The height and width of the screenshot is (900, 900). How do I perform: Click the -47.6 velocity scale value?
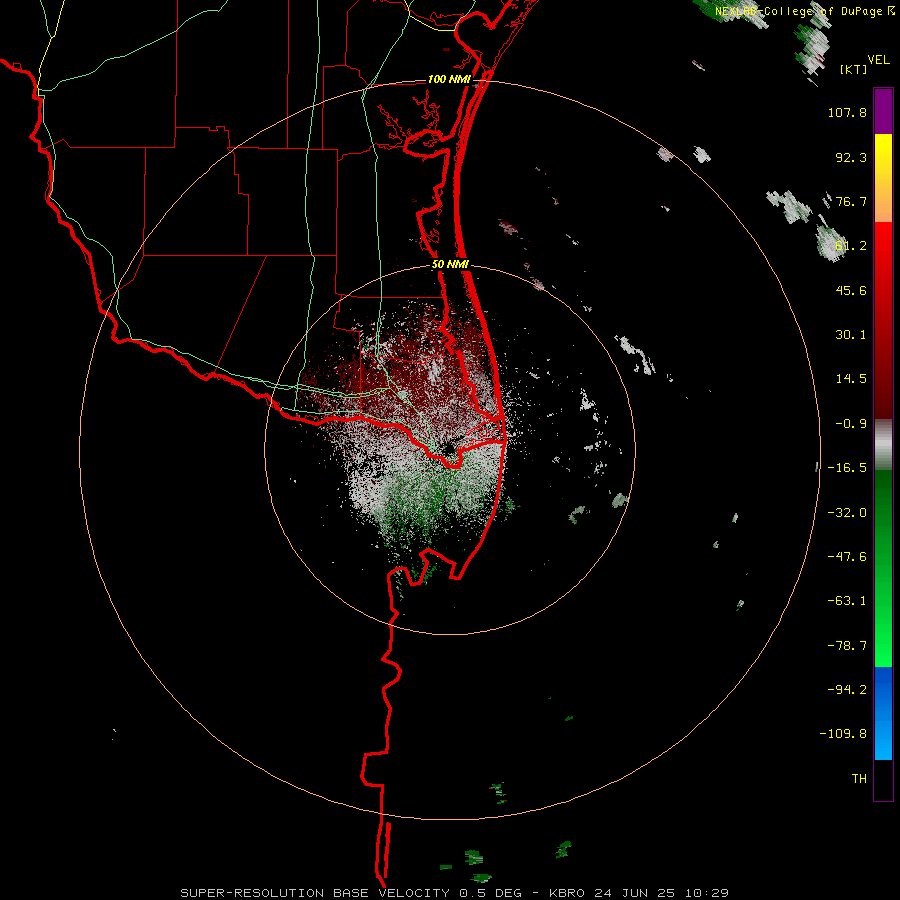click(x=847, y=557)
